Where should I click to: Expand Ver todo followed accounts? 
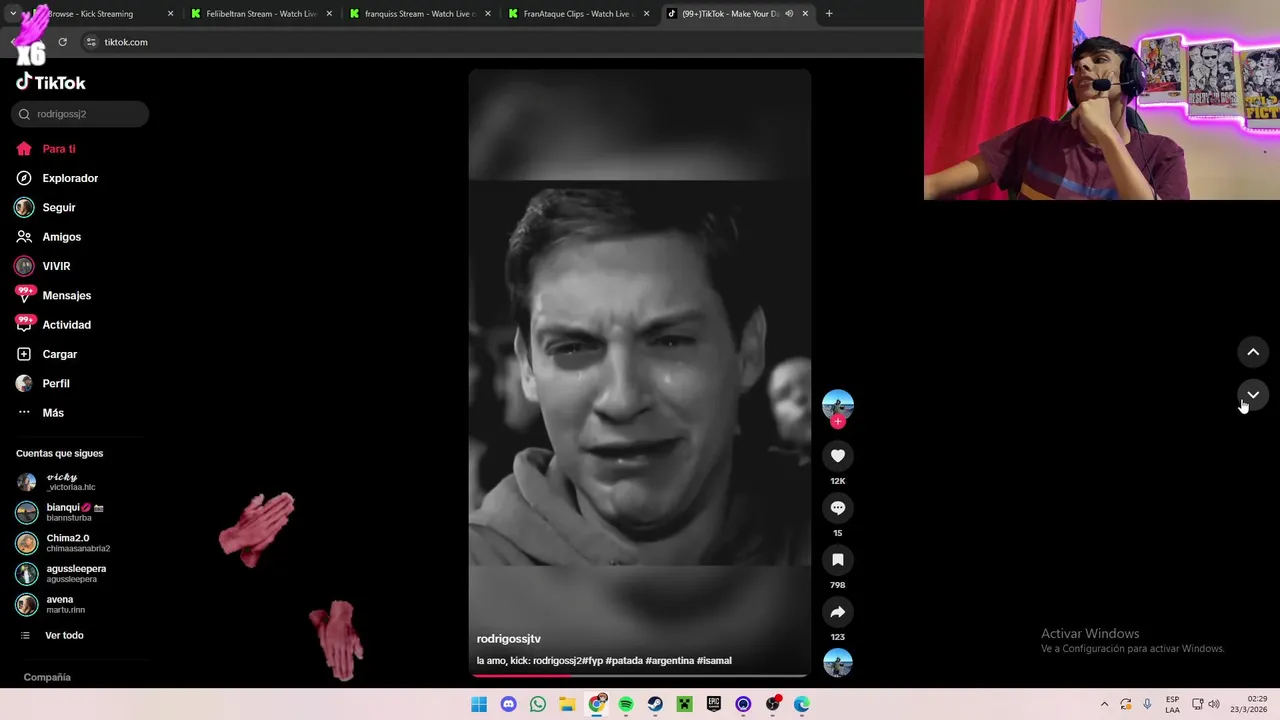[52, 635]
